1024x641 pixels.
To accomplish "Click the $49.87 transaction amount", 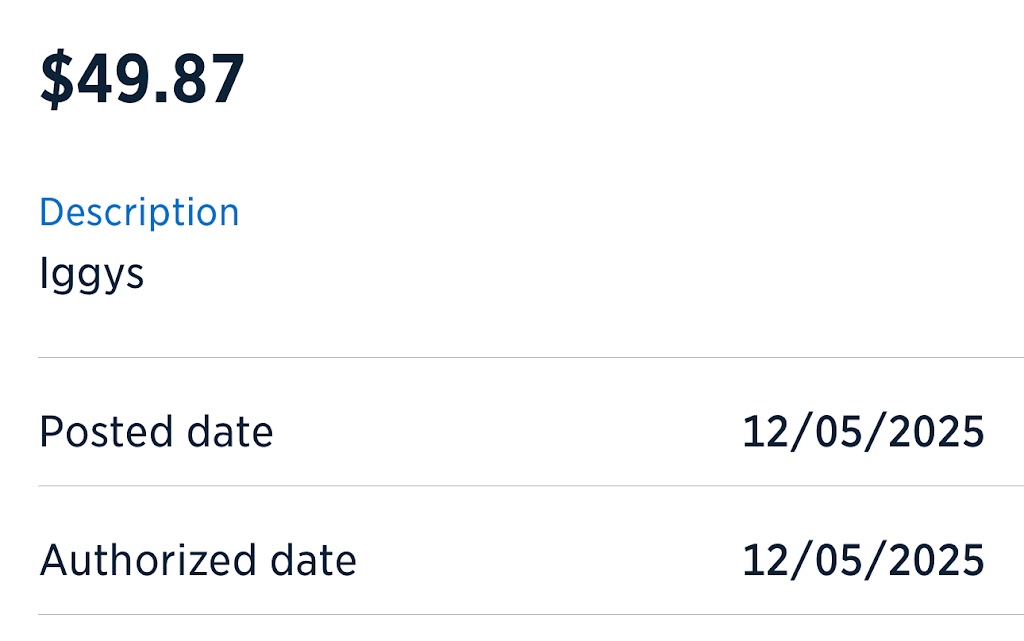I will pyautogui.click(x=142, y=79).
